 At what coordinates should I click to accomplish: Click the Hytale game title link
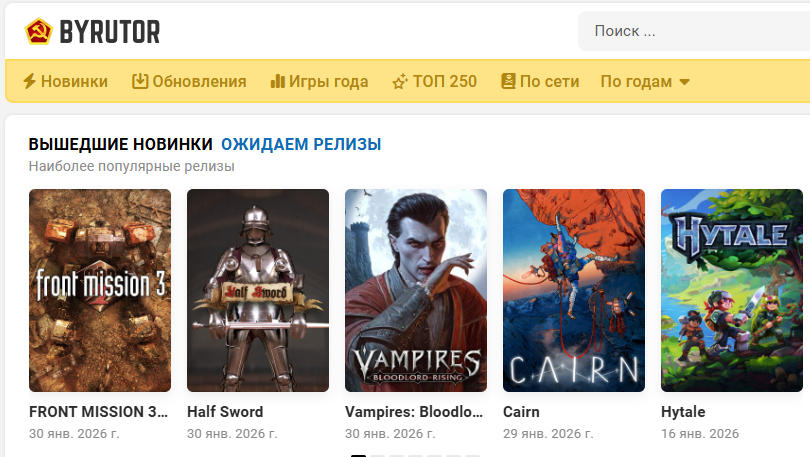683,412
